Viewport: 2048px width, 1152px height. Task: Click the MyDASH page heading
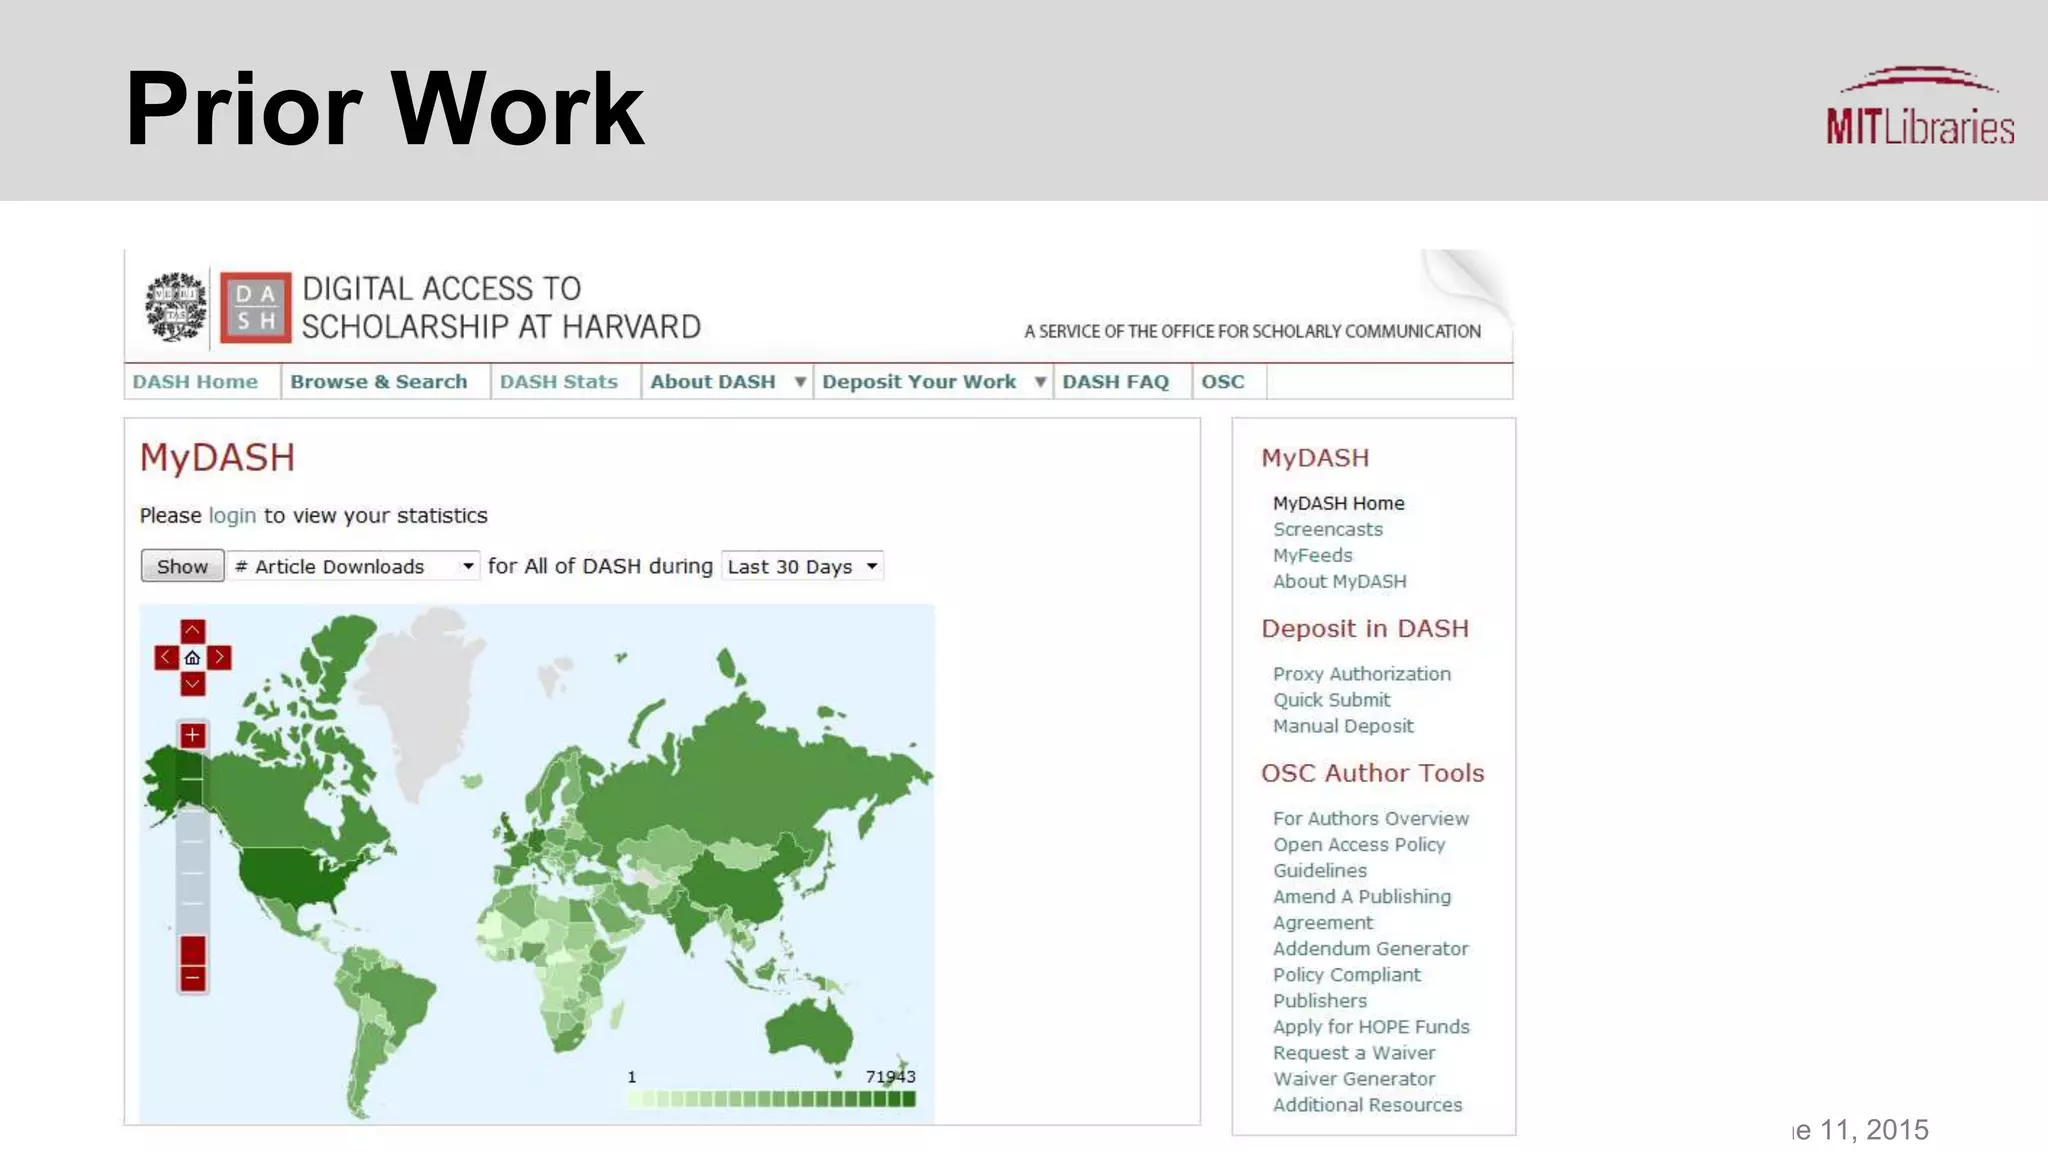point(217,457)
